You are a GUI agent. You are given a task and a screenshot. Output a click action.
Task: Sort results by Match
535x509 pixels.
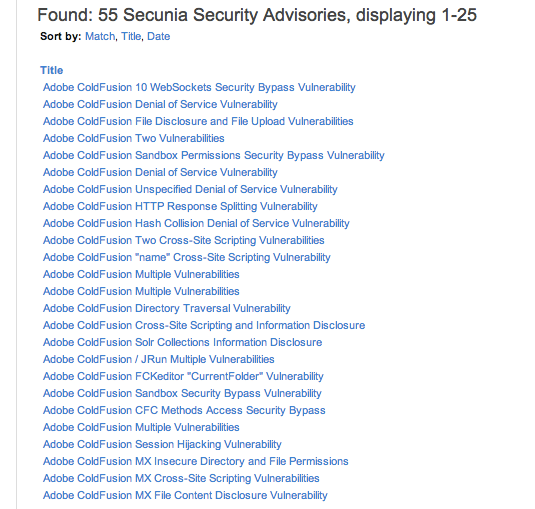tap(100, 36)
